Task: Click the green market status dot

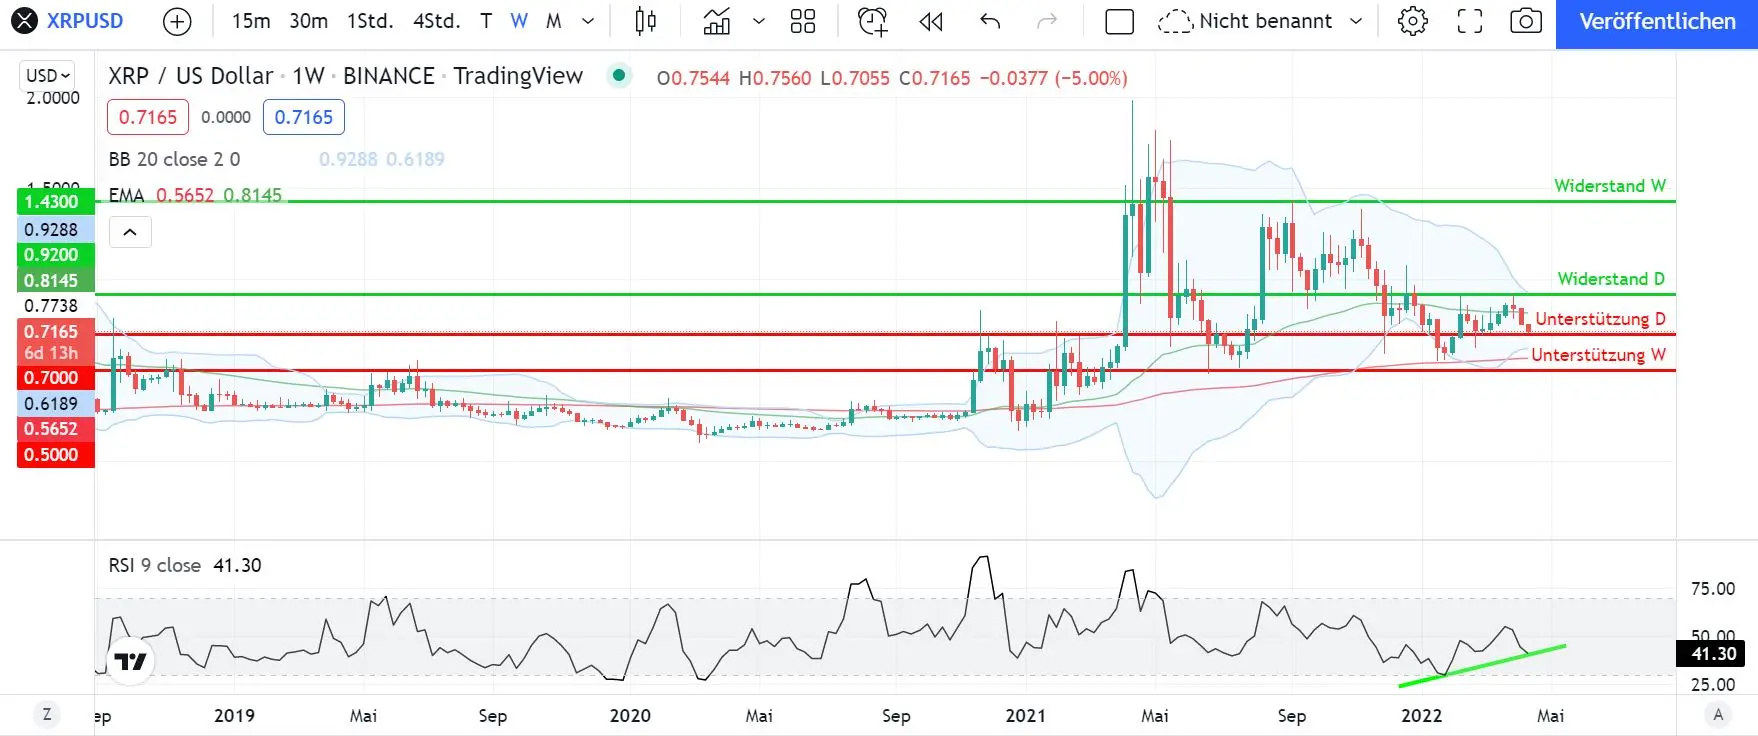Action: pos(619,75)
